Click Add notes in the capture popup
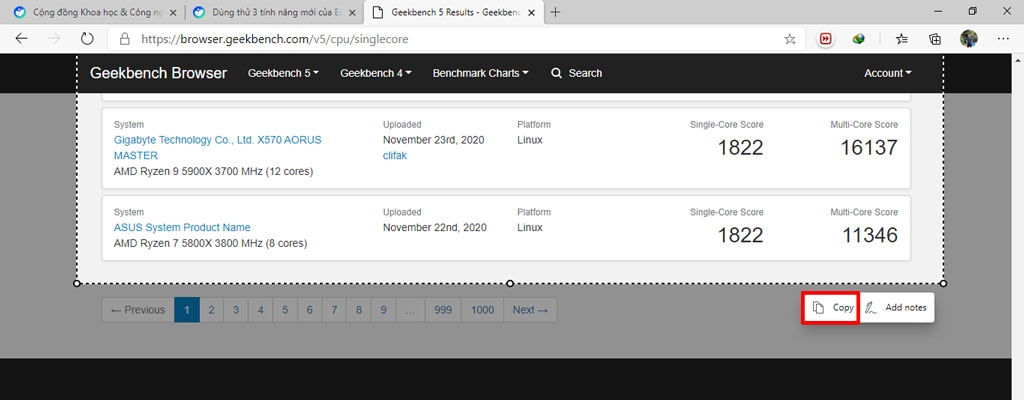The image size is (1024, 400). pos(895,308)
